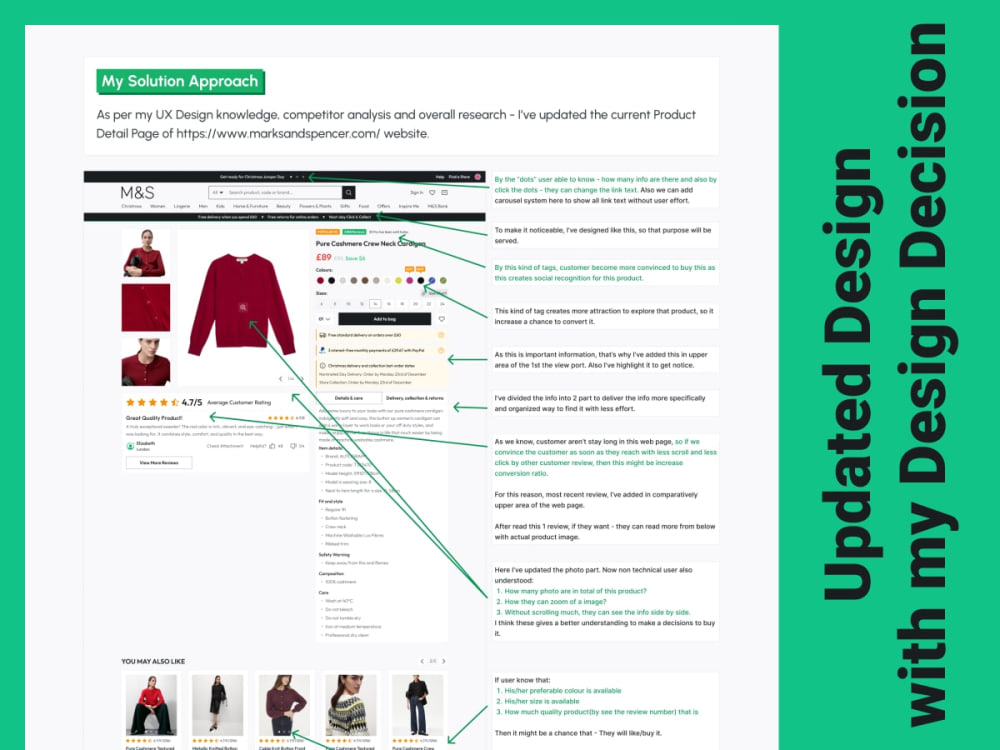Click the Sign in link

point(416,192)
